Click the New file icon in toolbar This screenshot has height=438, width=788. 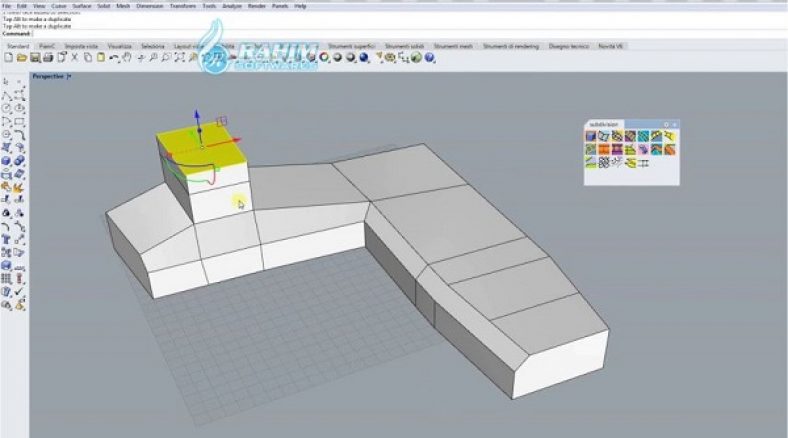(9, 58)
